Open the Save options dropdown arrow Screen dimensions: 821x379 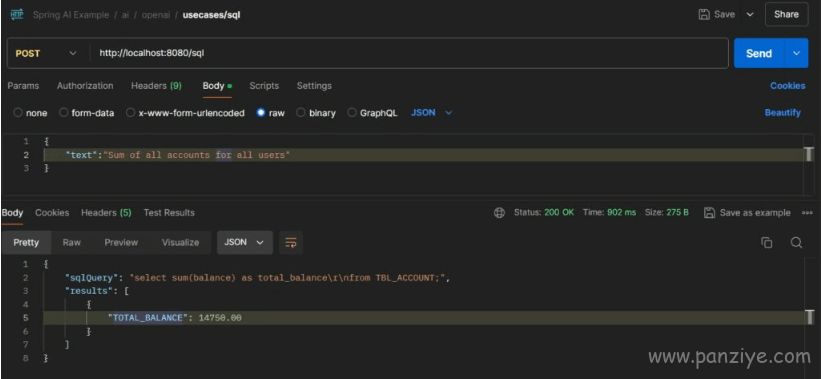(x=750, y=15)
